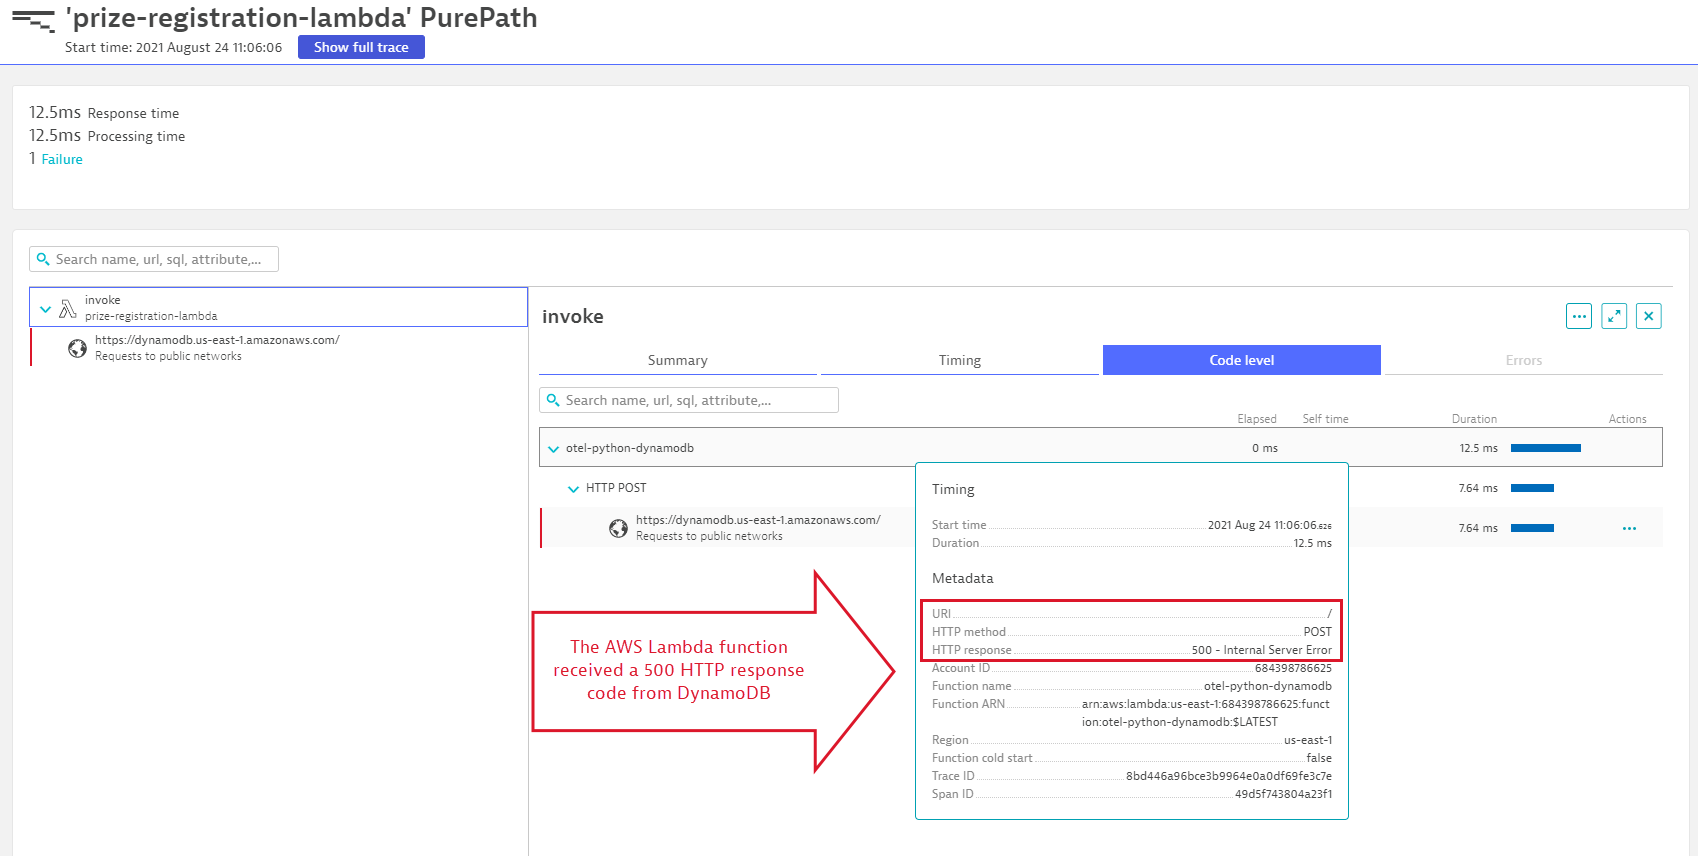Viewport: 1698px width, 856px height.
Task: Click 7.64 ms duration in HTTP POST row
Action: tap(1478, 488)
